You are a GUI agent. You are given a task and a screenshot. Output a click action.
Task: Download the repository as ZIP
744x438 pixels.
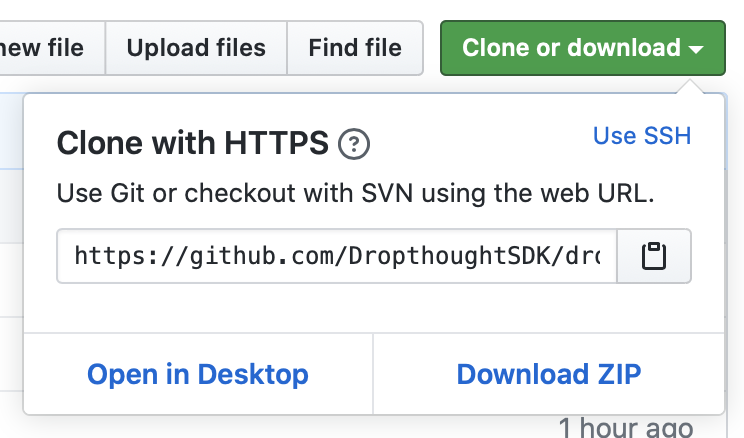pos(549,374)
